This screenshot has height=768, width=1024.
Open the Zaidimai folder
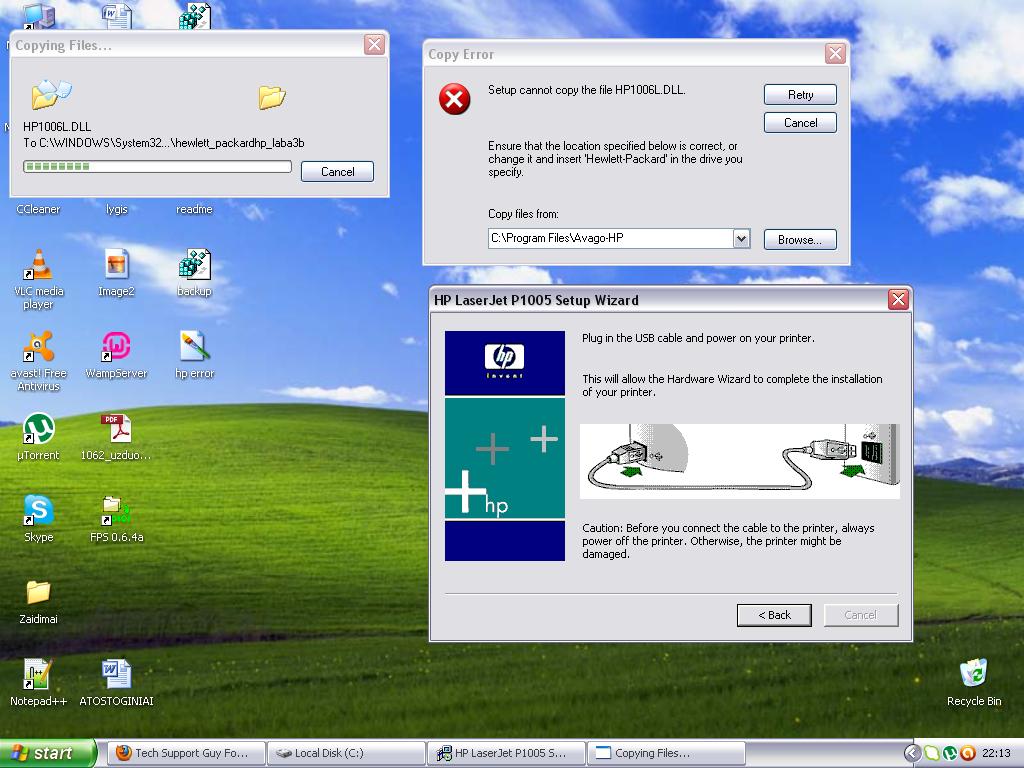(37, 592)
